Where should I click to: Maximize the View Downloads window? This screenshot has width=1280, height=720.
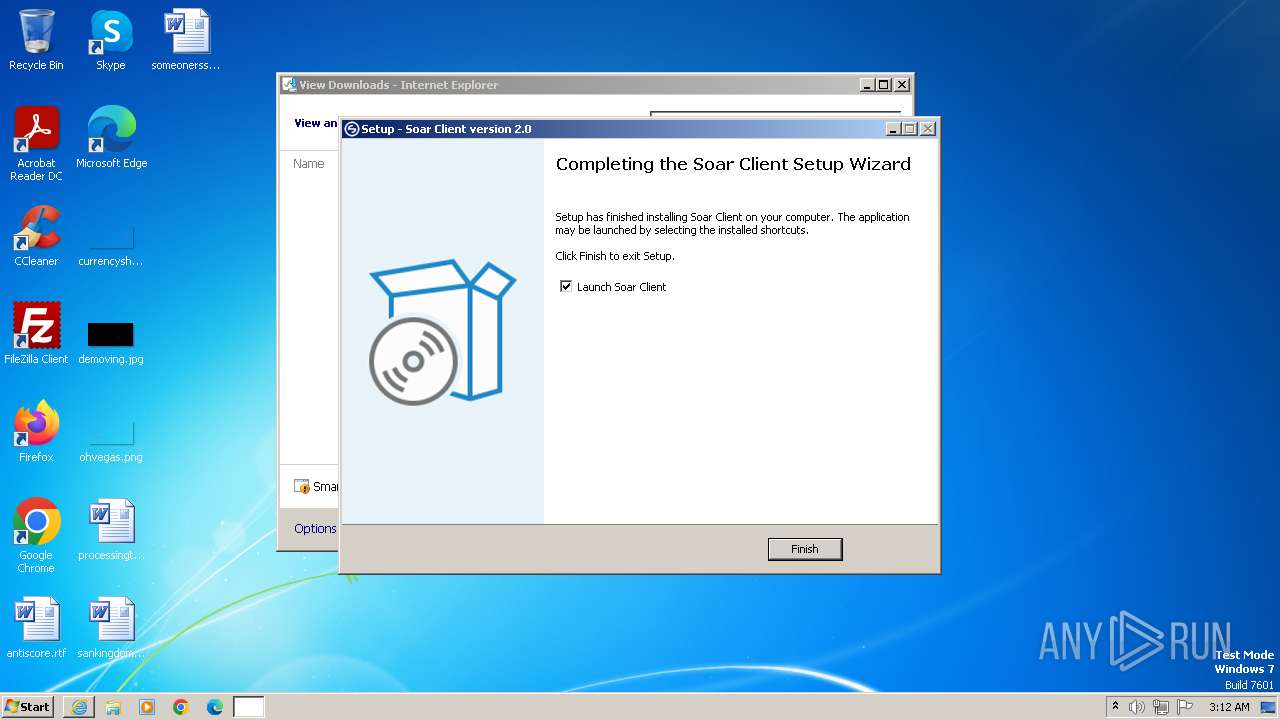point(883,85)
